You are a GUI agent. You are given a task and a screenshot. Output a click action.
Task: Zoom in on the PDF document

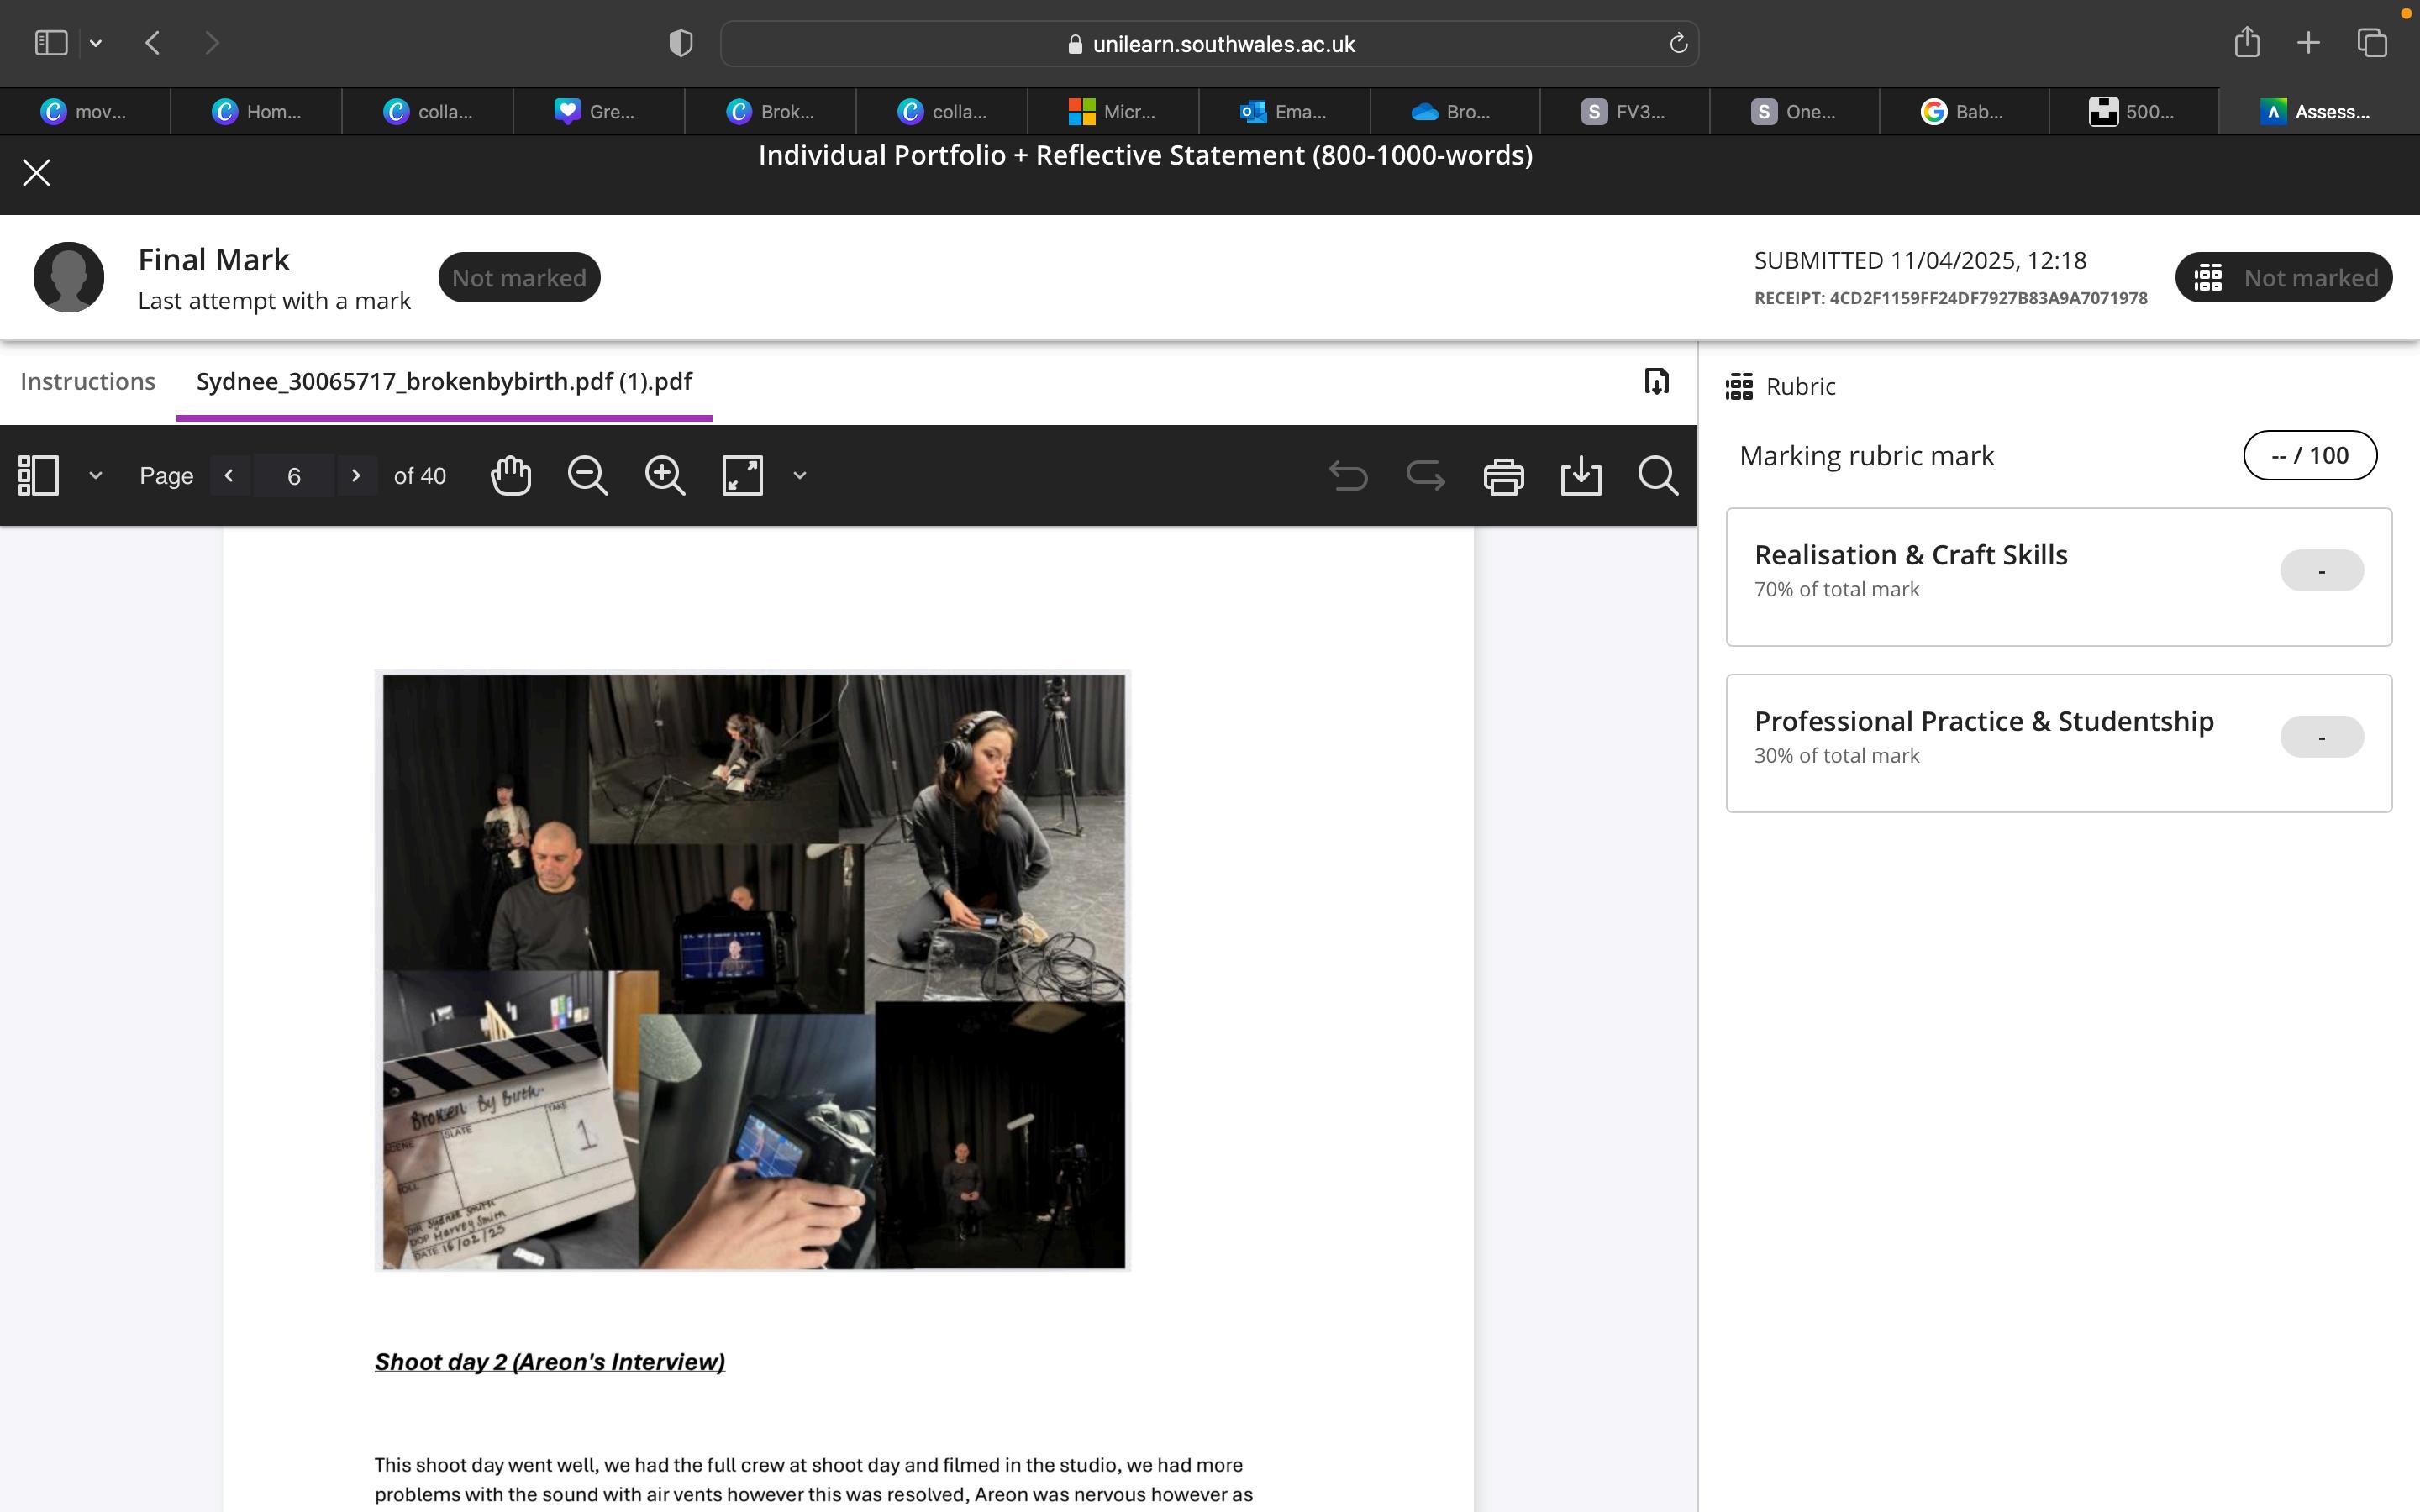coord(665,475)
